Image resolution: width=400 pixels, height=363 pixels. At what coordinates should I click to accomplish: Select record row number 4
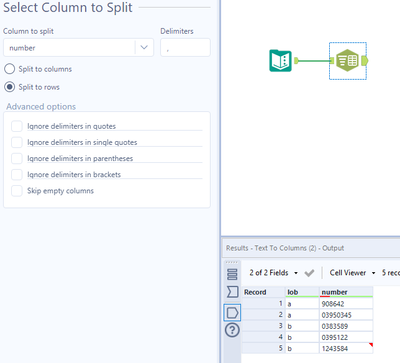pyautogui.click(x=263, y=337)
